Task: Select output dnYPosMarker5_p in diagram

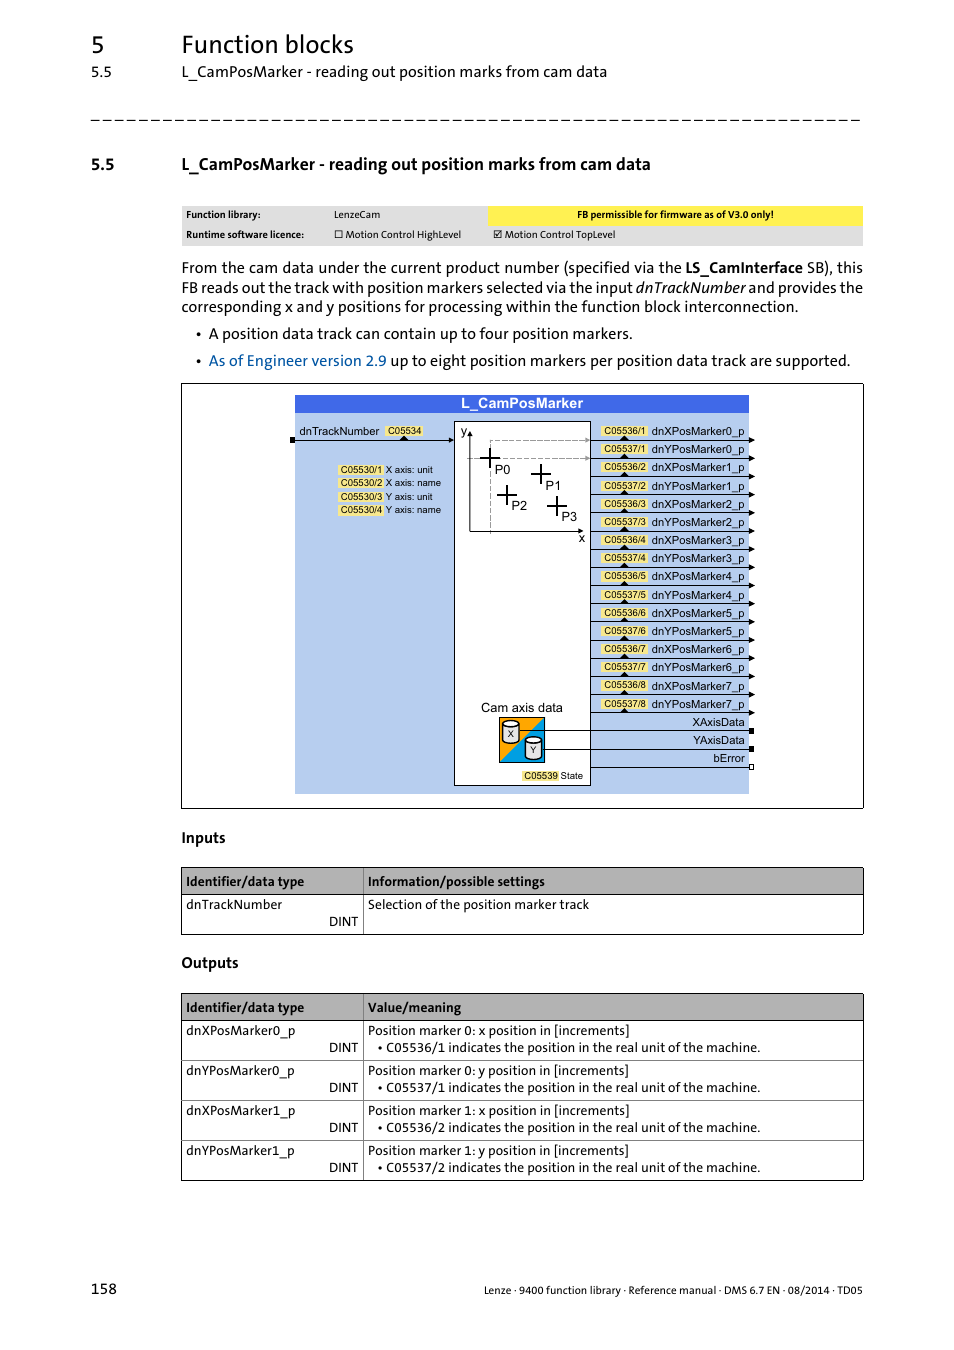Action: (x=698, y=632)
